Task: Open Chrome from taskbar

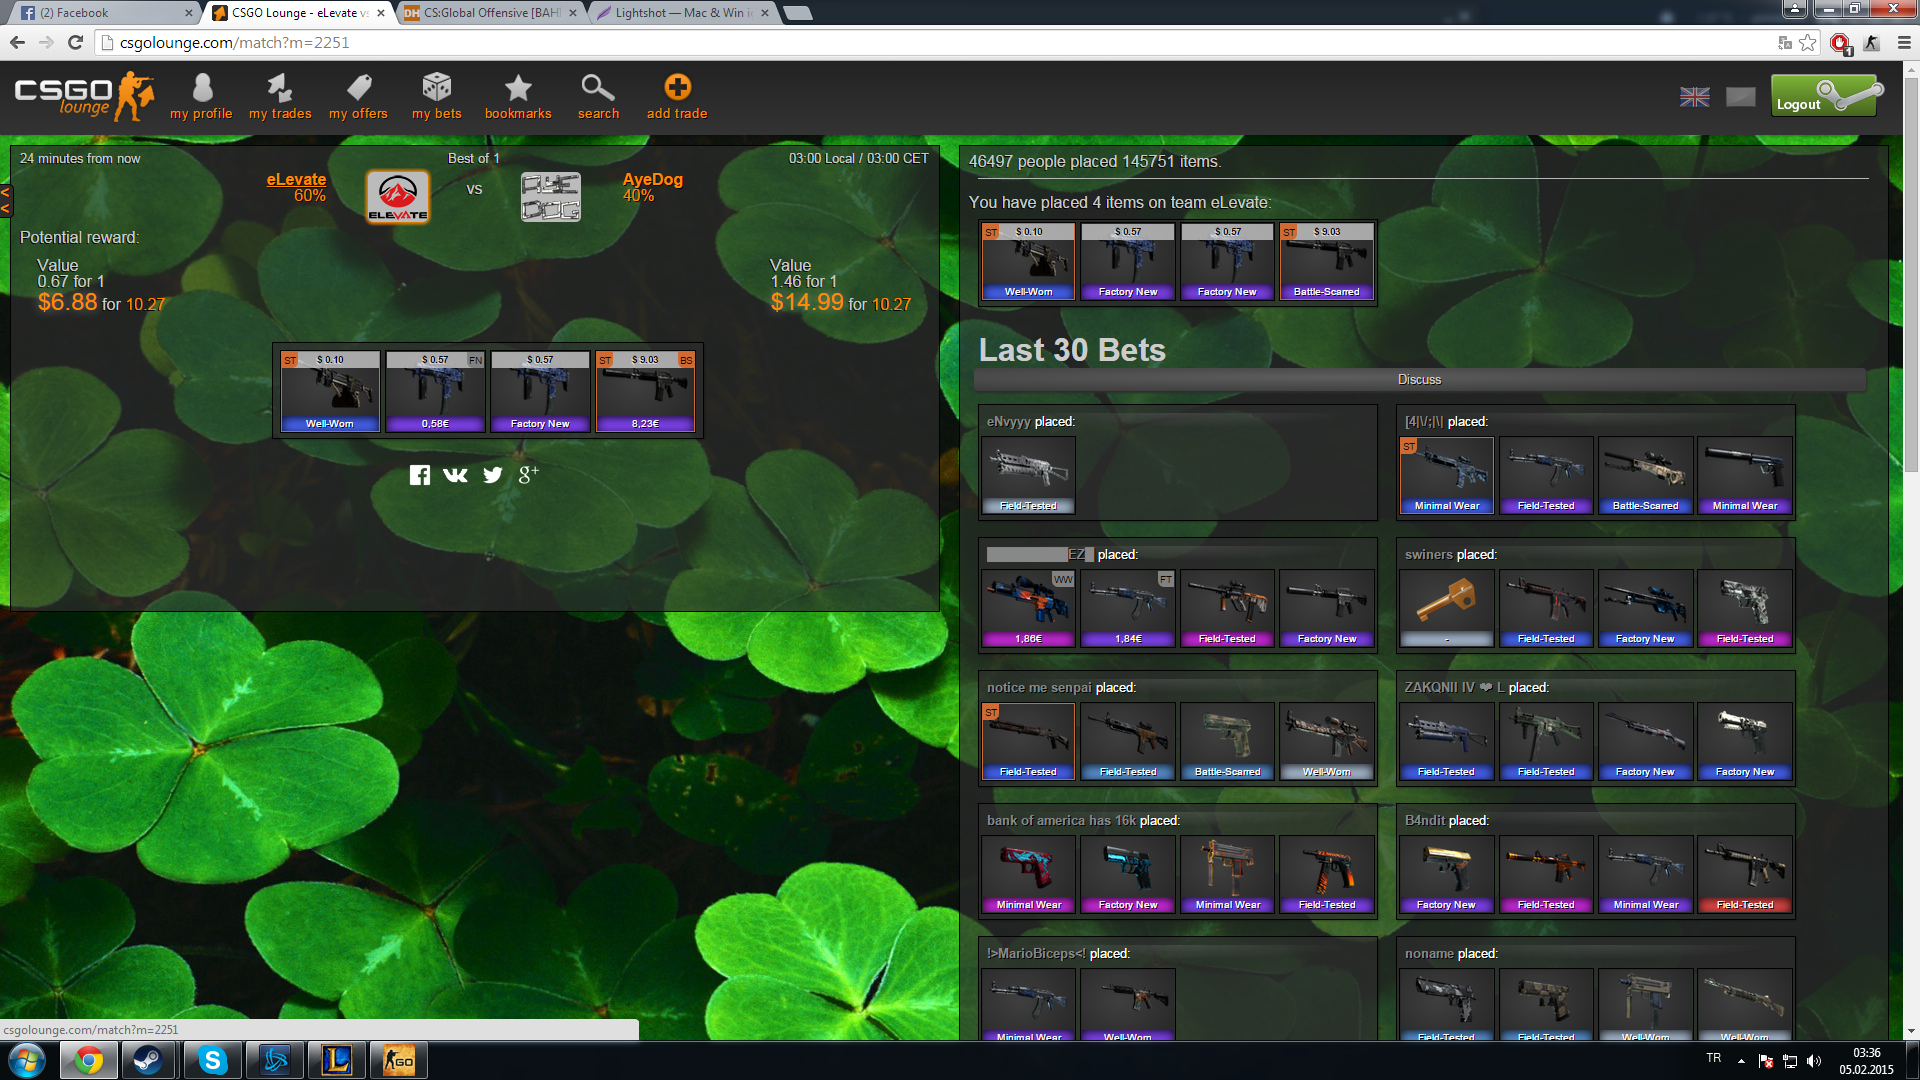Action: pos(89,1060)
